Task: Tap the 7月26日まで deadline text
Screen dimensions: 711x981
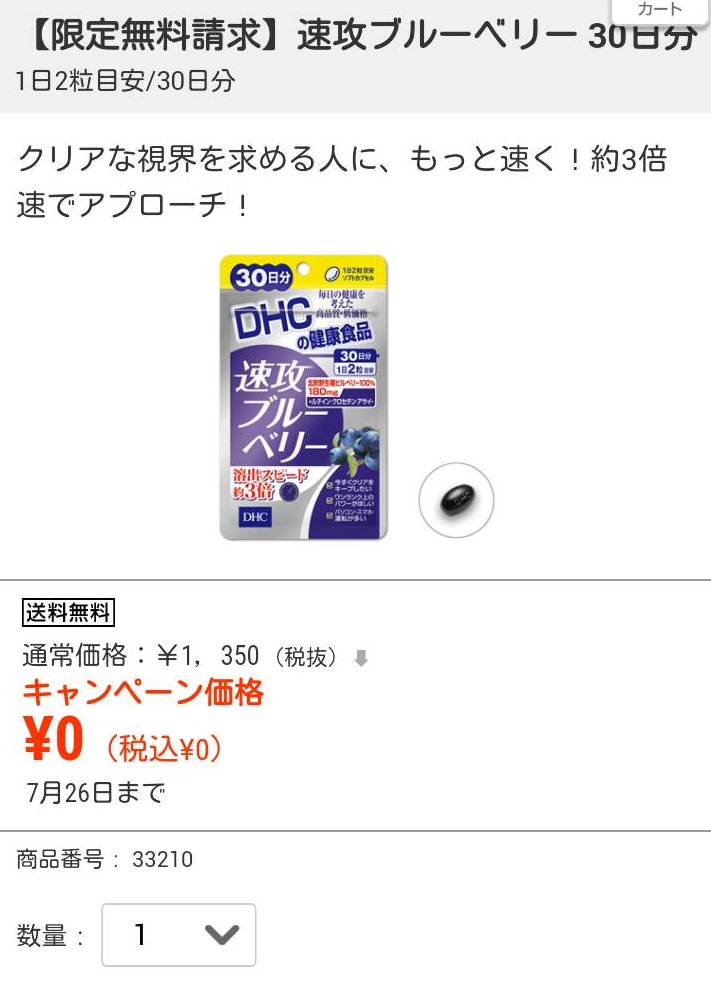Action: pos(96,792)
